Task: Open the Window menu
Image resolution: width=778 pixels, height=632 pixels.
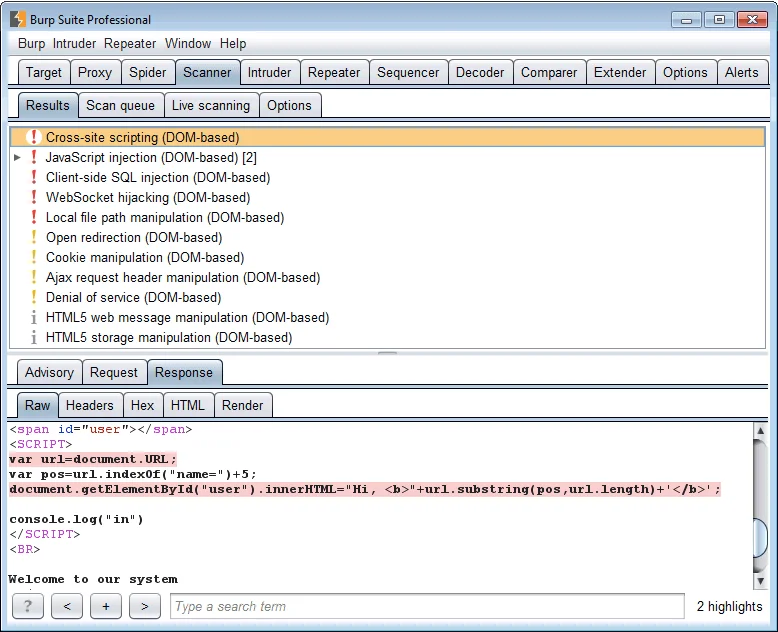Action: [x=188, y=44]
